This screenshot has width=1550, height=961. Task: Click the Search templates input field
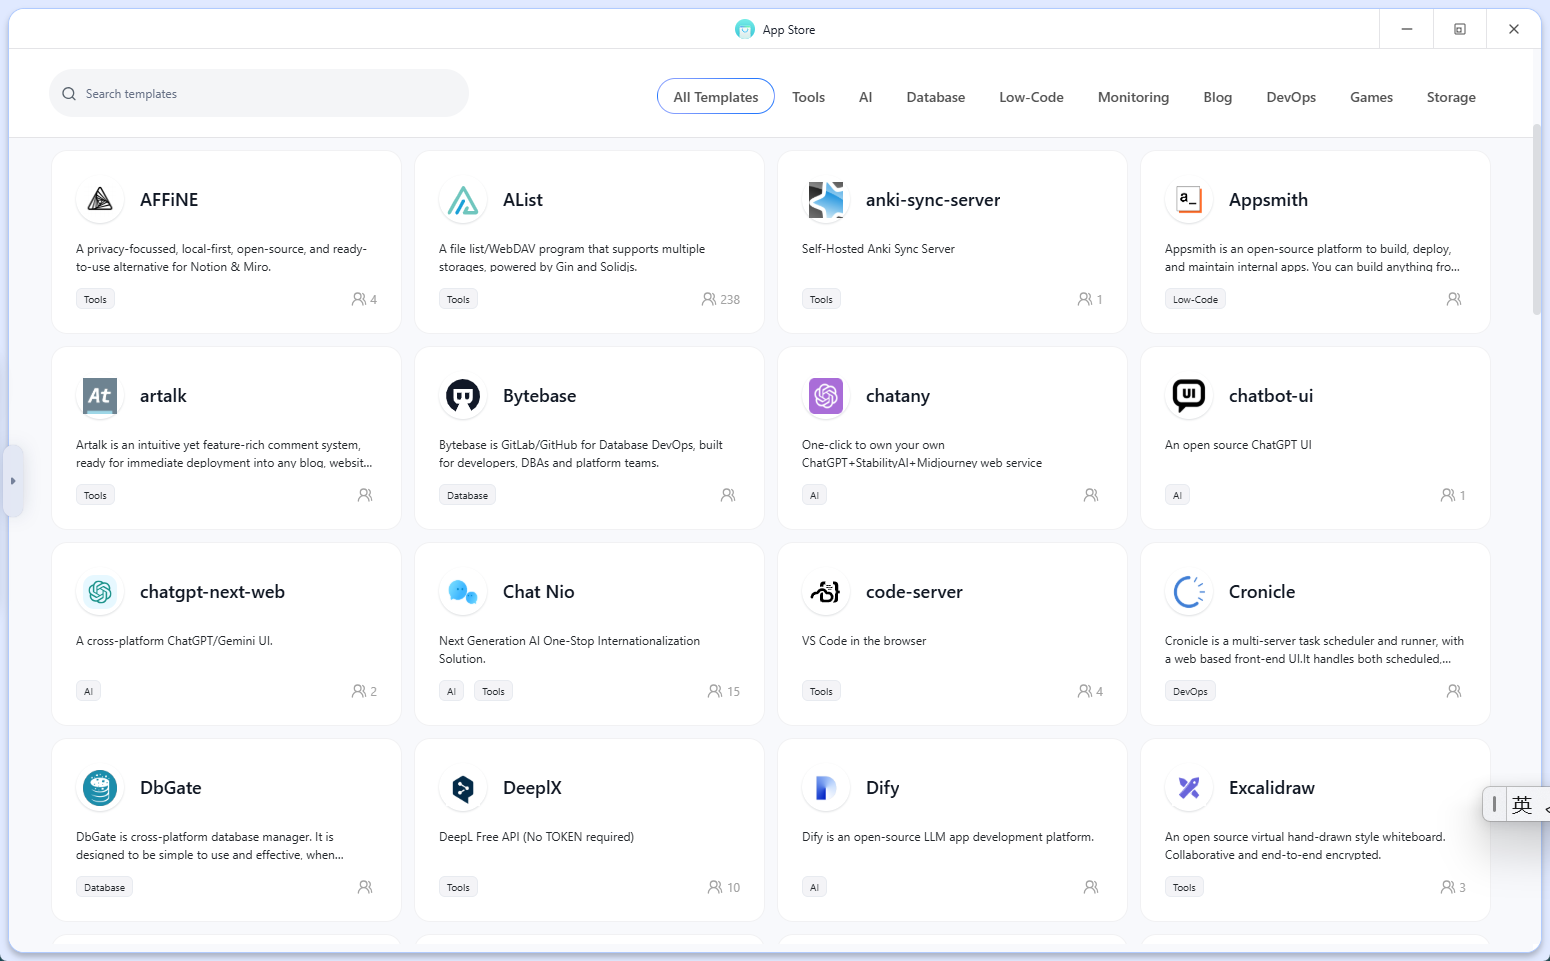(259, 93)
